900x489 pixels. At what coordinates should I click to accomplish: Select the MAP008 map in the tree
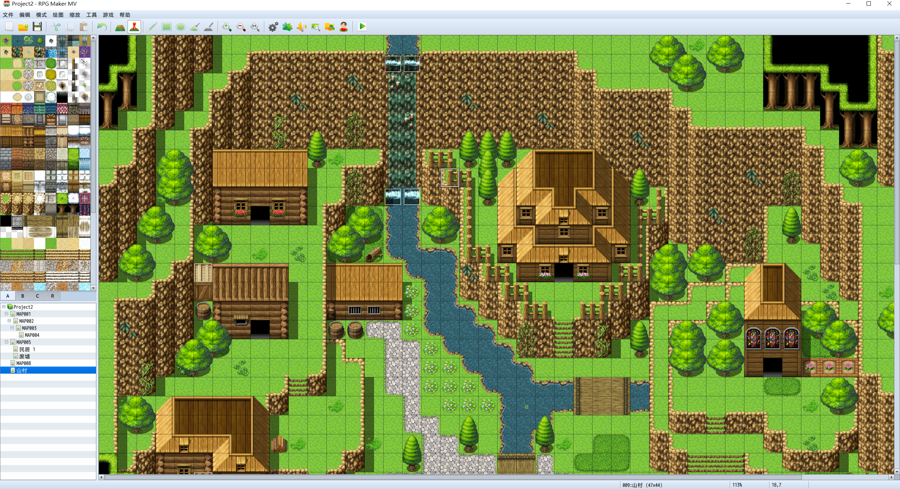pyautogui.click(x=24, y=363)
